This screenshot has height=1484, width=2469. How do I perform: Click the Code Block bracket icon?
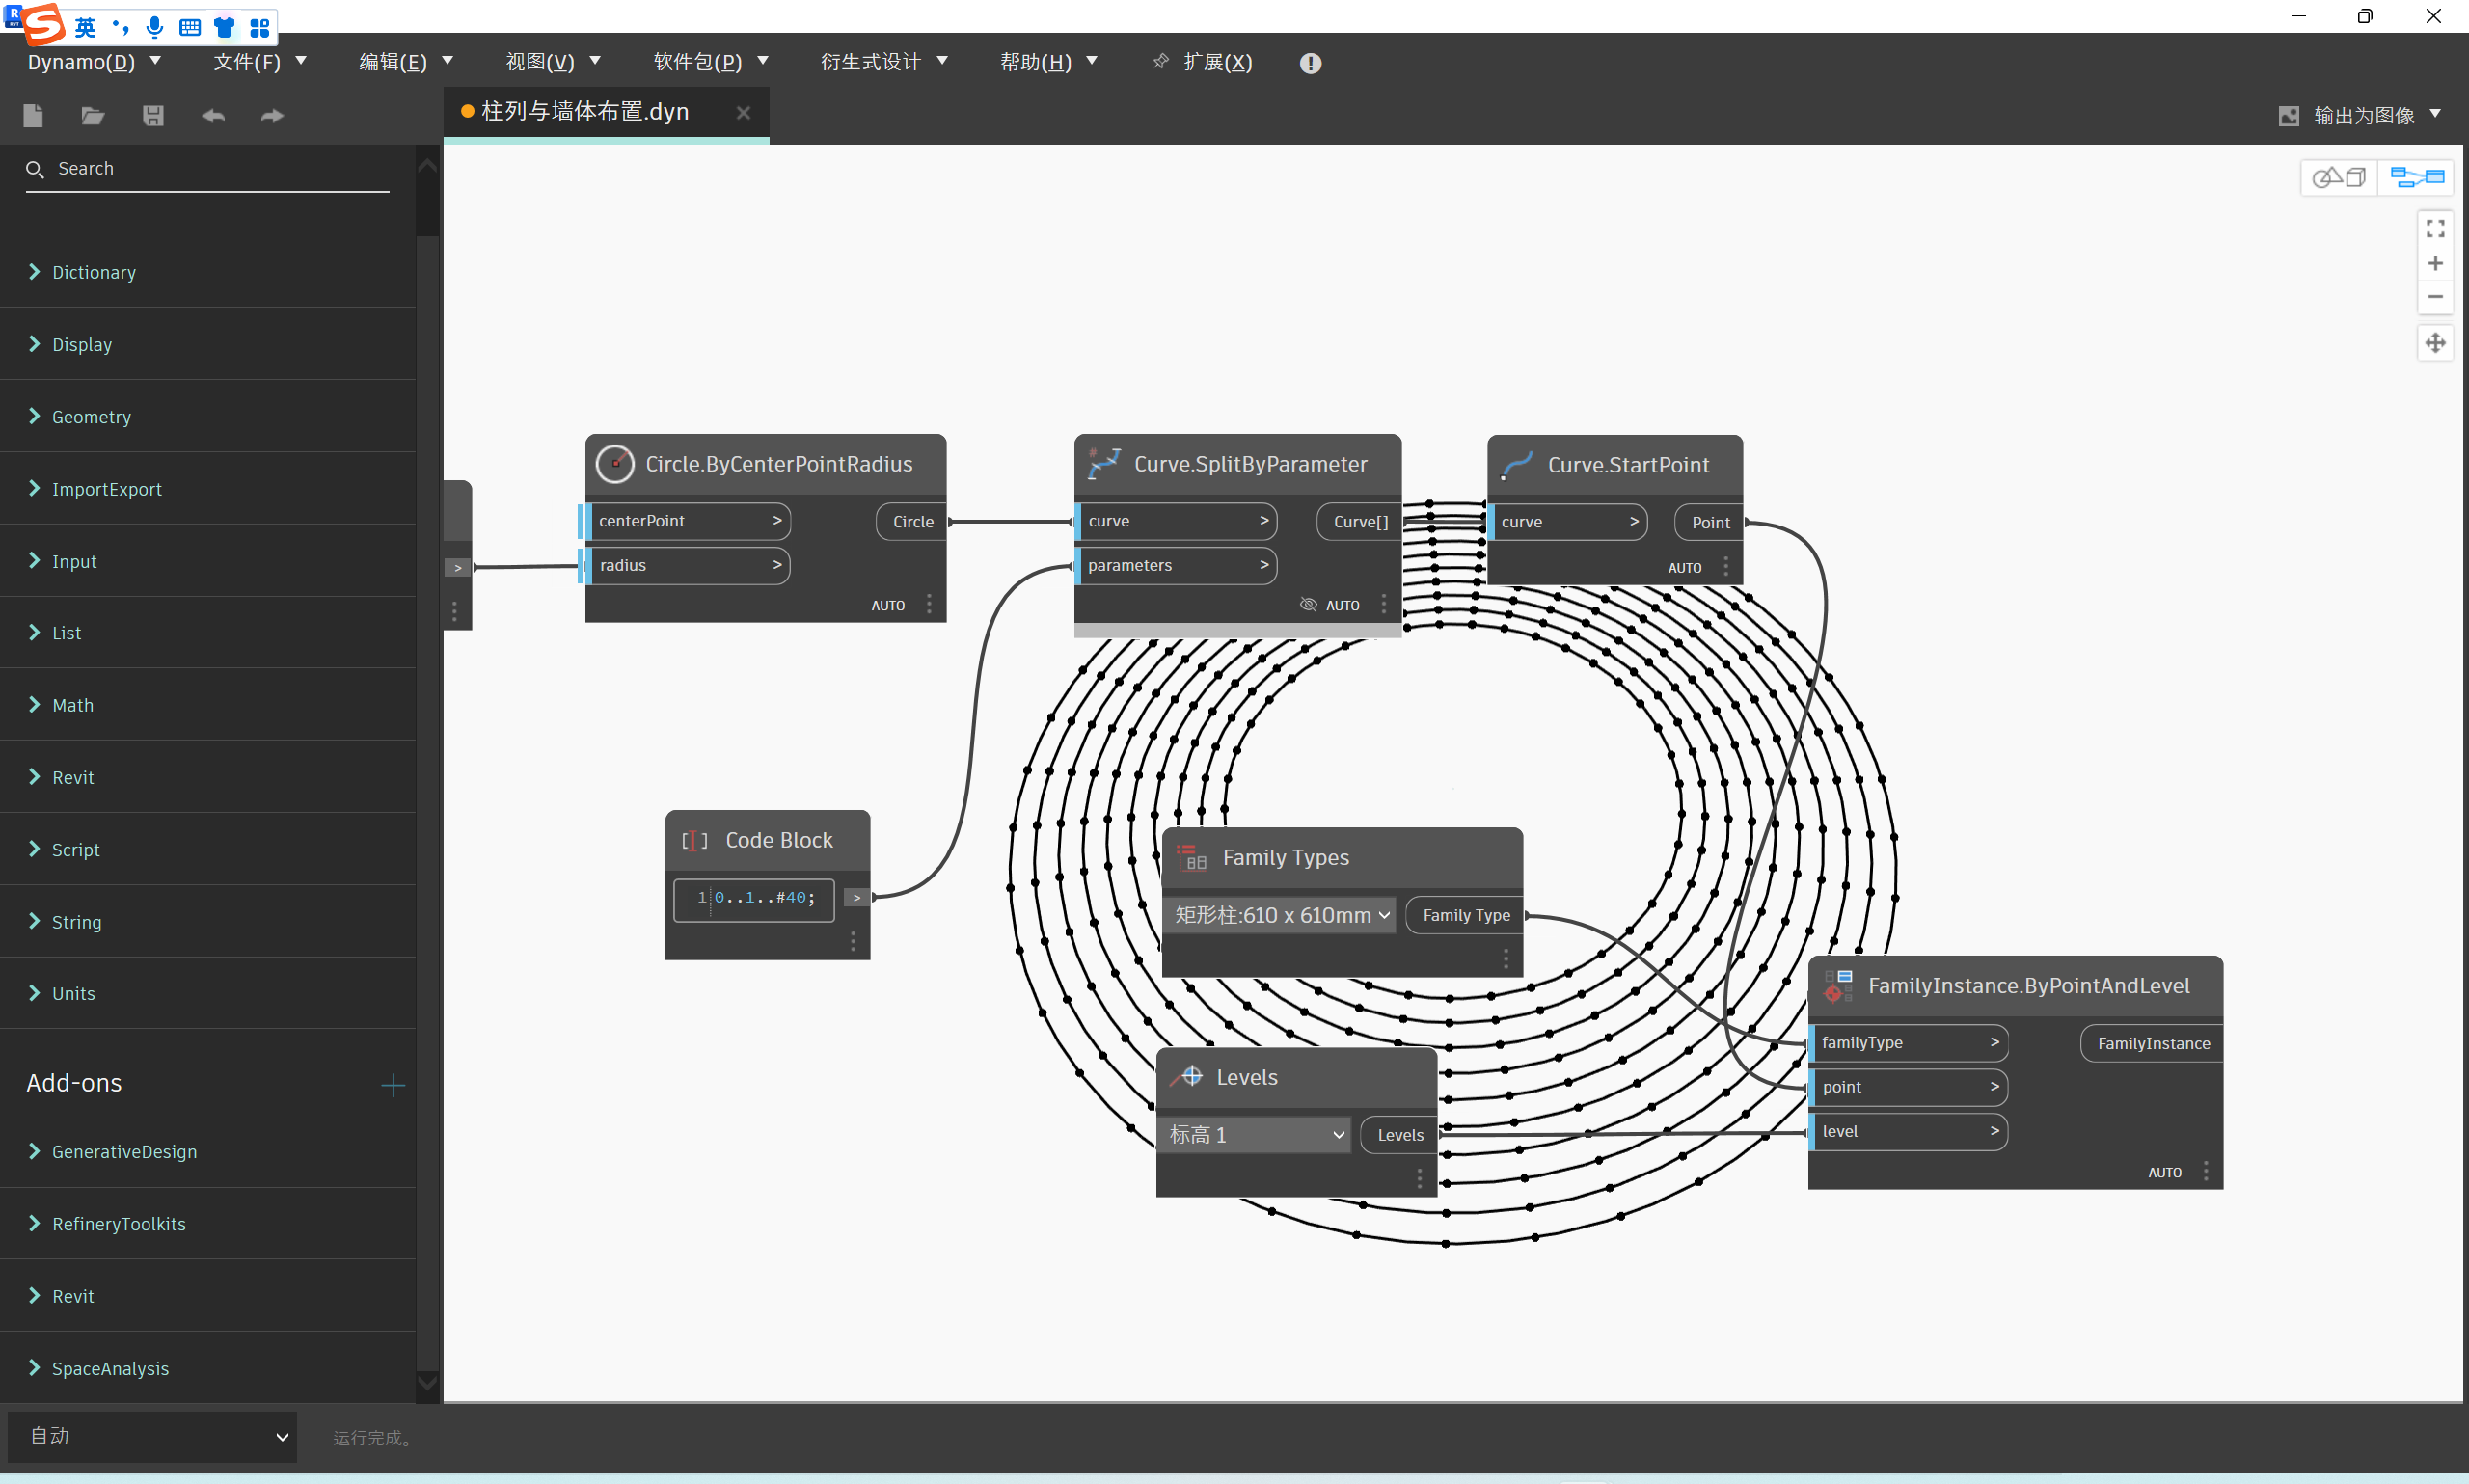(694, 841)
